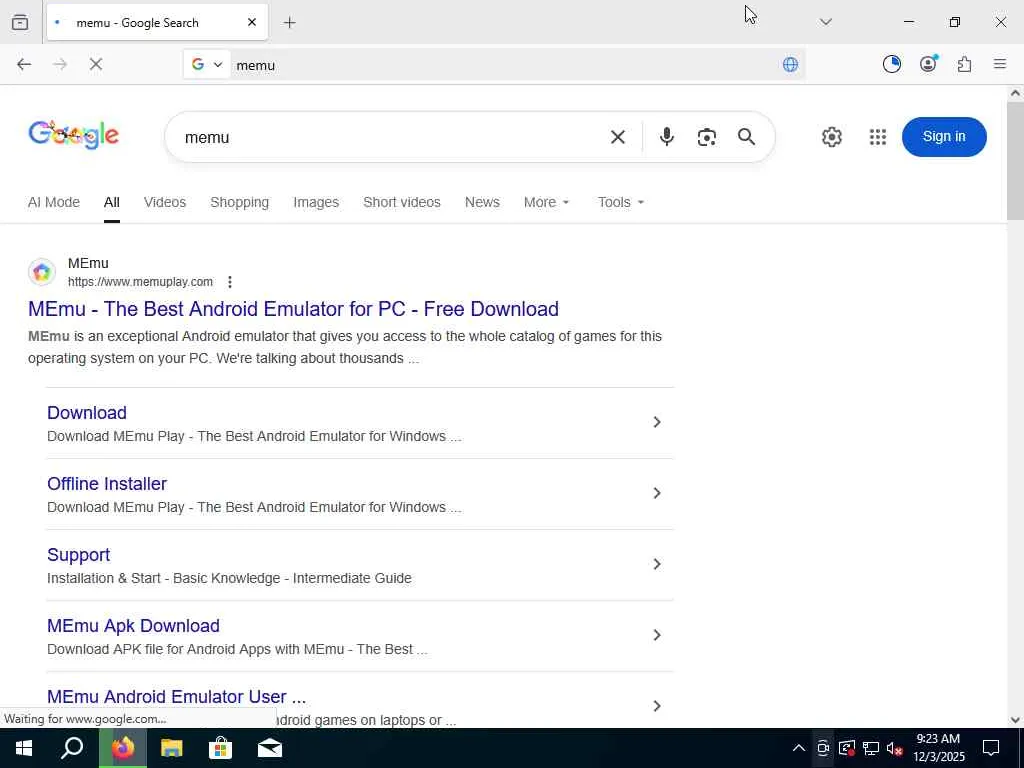The width and height of the screenshot is (1024, 768).
Task: Switch to Videos results tab
Action: 165,202
